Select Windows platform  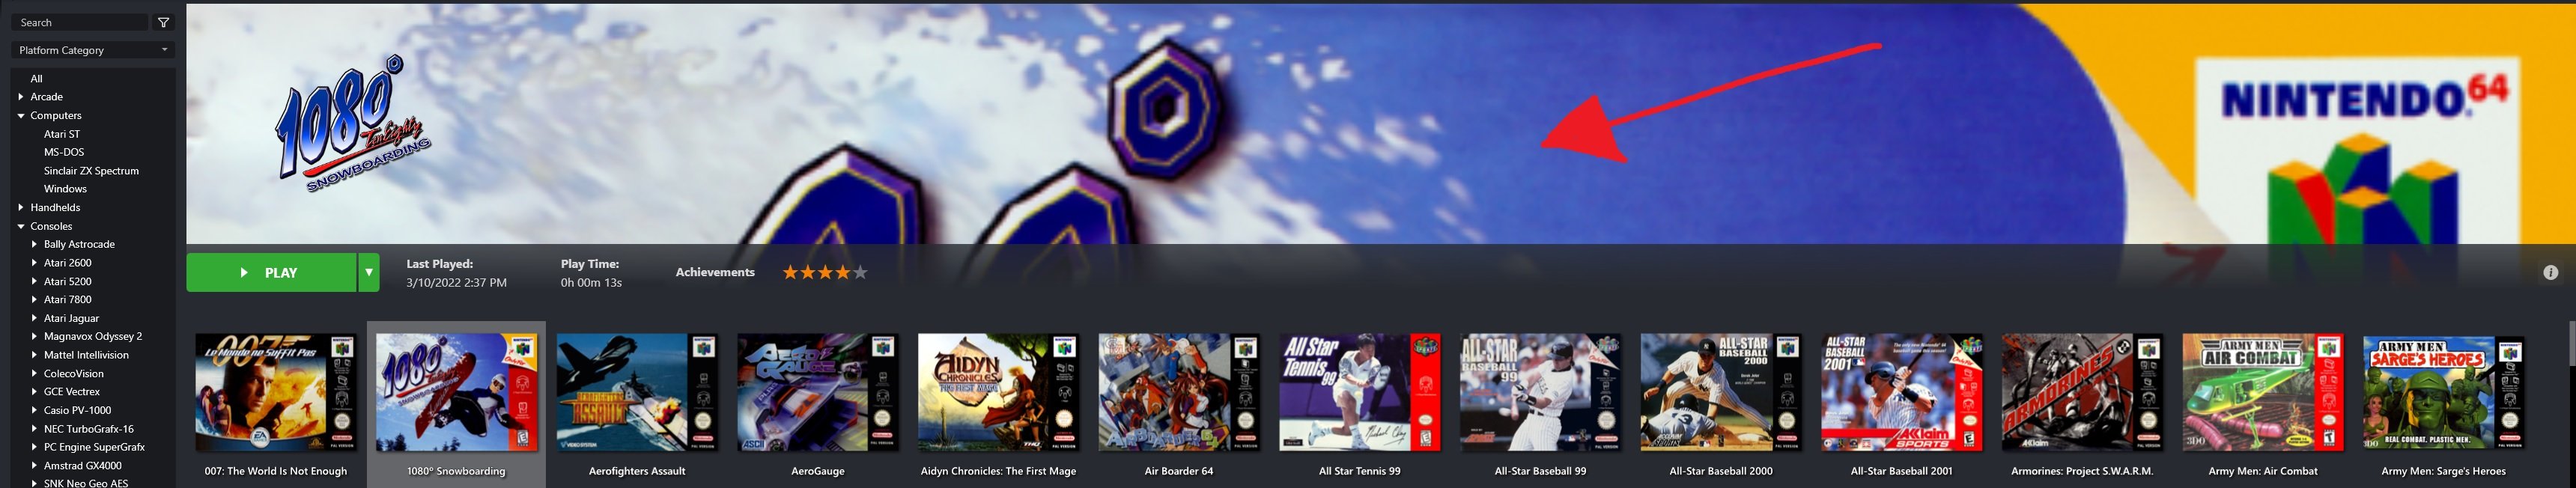[65, 189]
